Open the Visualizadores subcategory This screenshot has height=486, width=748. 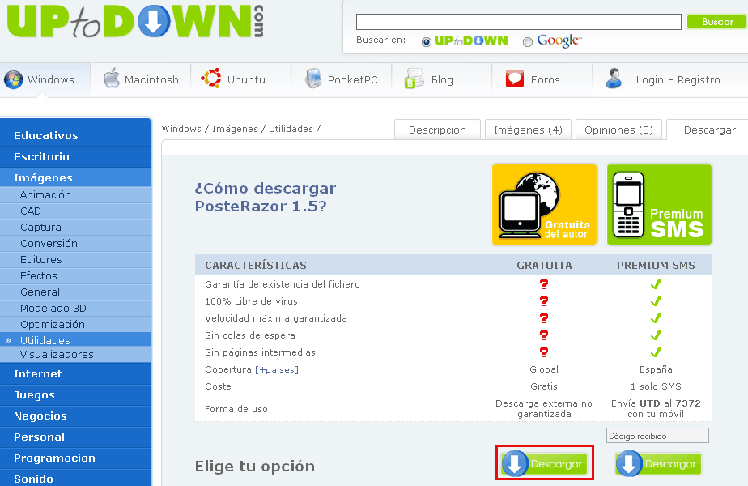pos(75,354)
